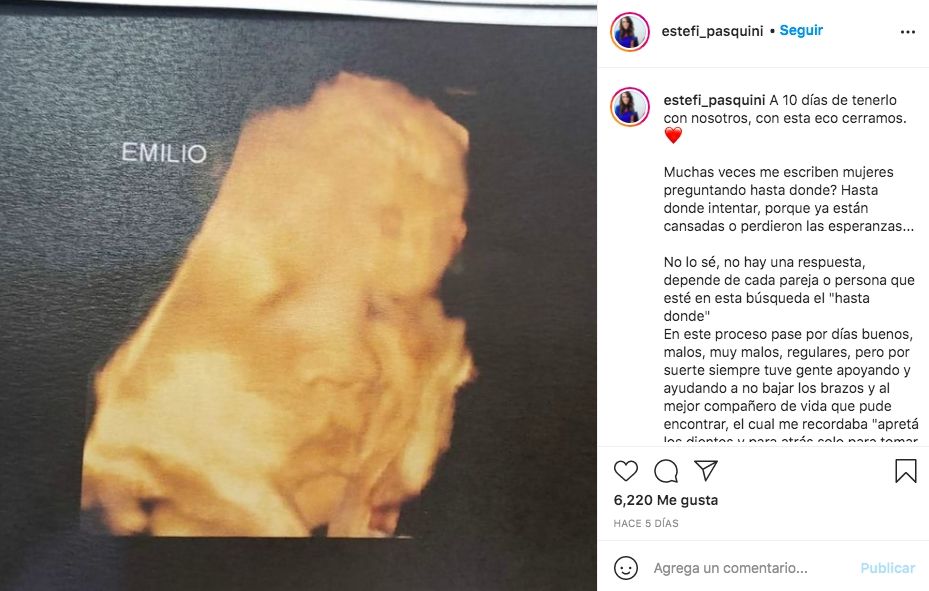Share the post via paper plane icon
929x591 pixels.
pos(706,471)
